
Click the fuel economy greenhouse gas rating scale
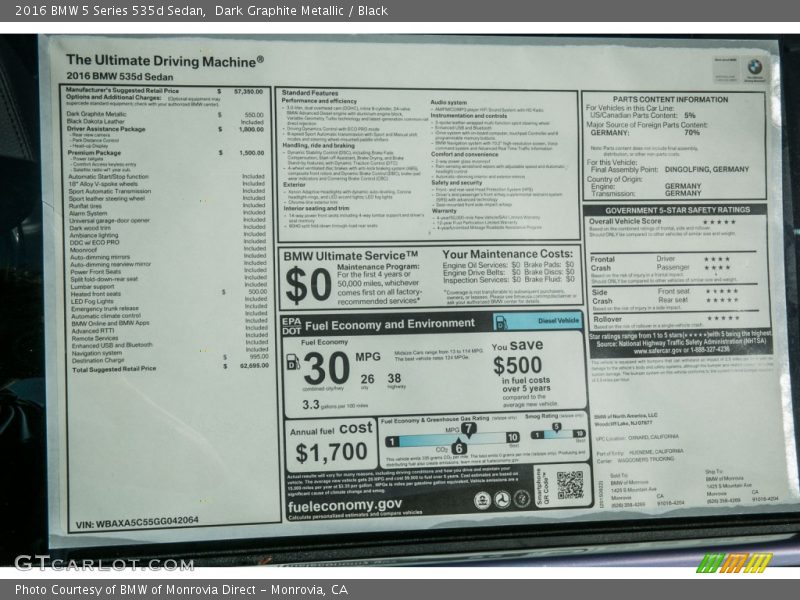click(451, 439)
